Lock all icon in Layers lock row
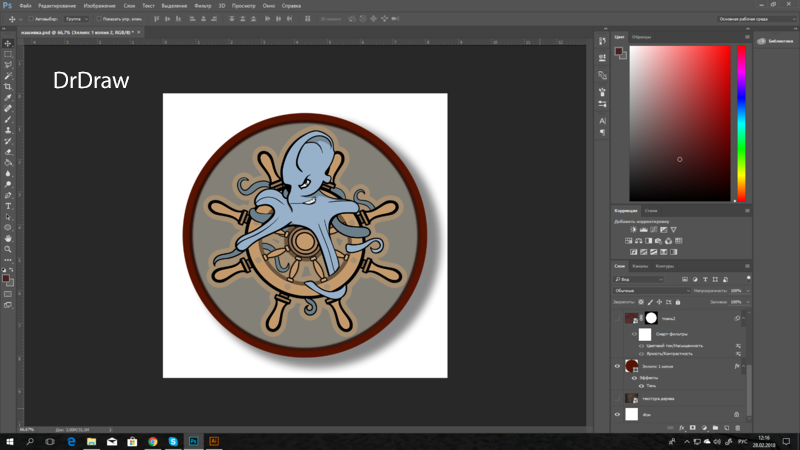 point(678,302)
